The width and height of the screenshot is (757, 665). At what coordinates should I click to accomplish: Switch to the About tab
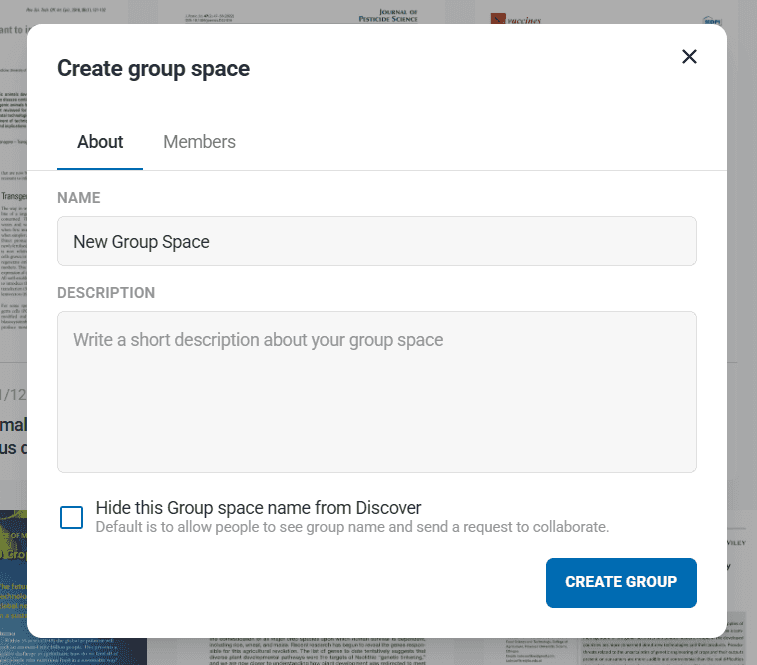click(x=100, y=142)
